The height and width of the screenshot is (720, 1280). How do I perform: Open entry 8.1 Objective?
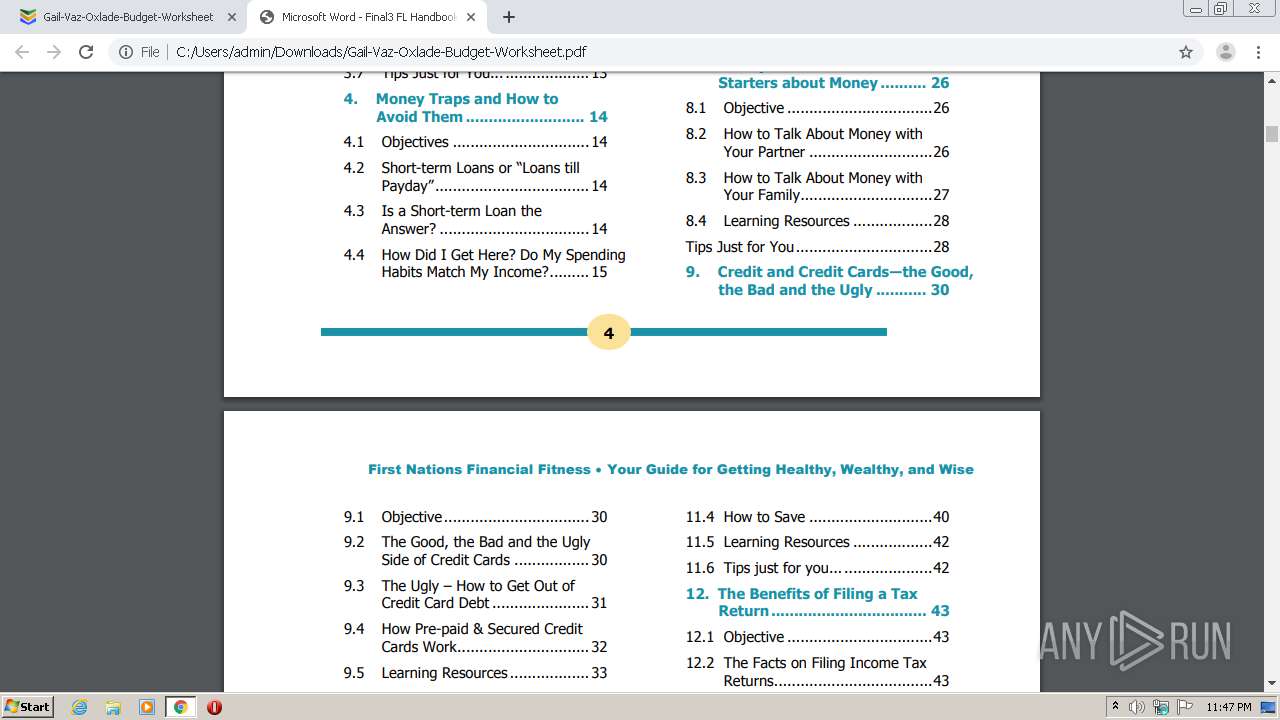817,108
